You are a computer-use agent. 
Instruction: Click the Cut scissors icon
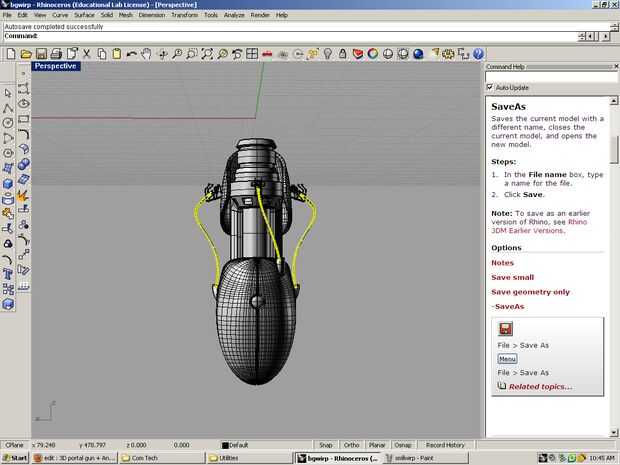tap(87, 54)
